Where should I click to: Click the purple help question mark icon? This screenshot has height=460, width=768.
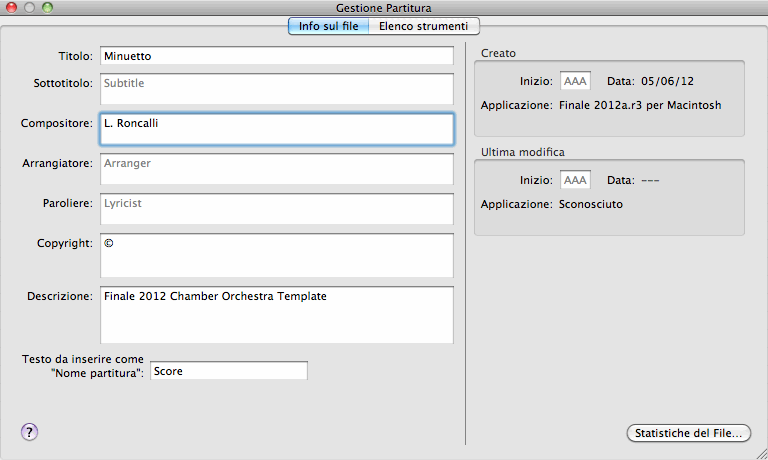coord(29,432)
